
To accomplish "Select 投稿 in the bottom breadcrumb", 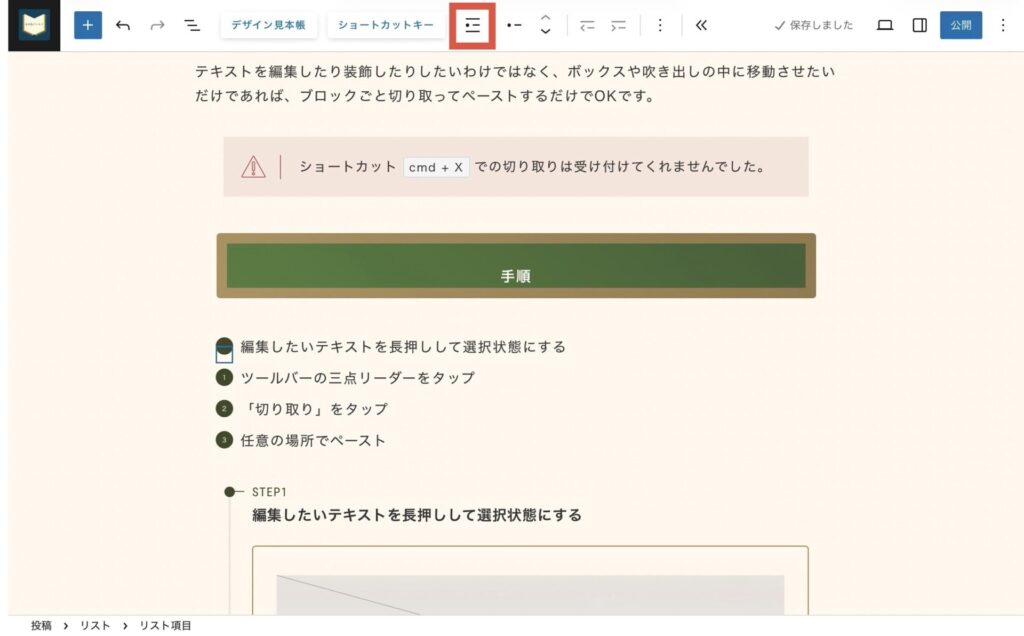I will pos(41,626).
